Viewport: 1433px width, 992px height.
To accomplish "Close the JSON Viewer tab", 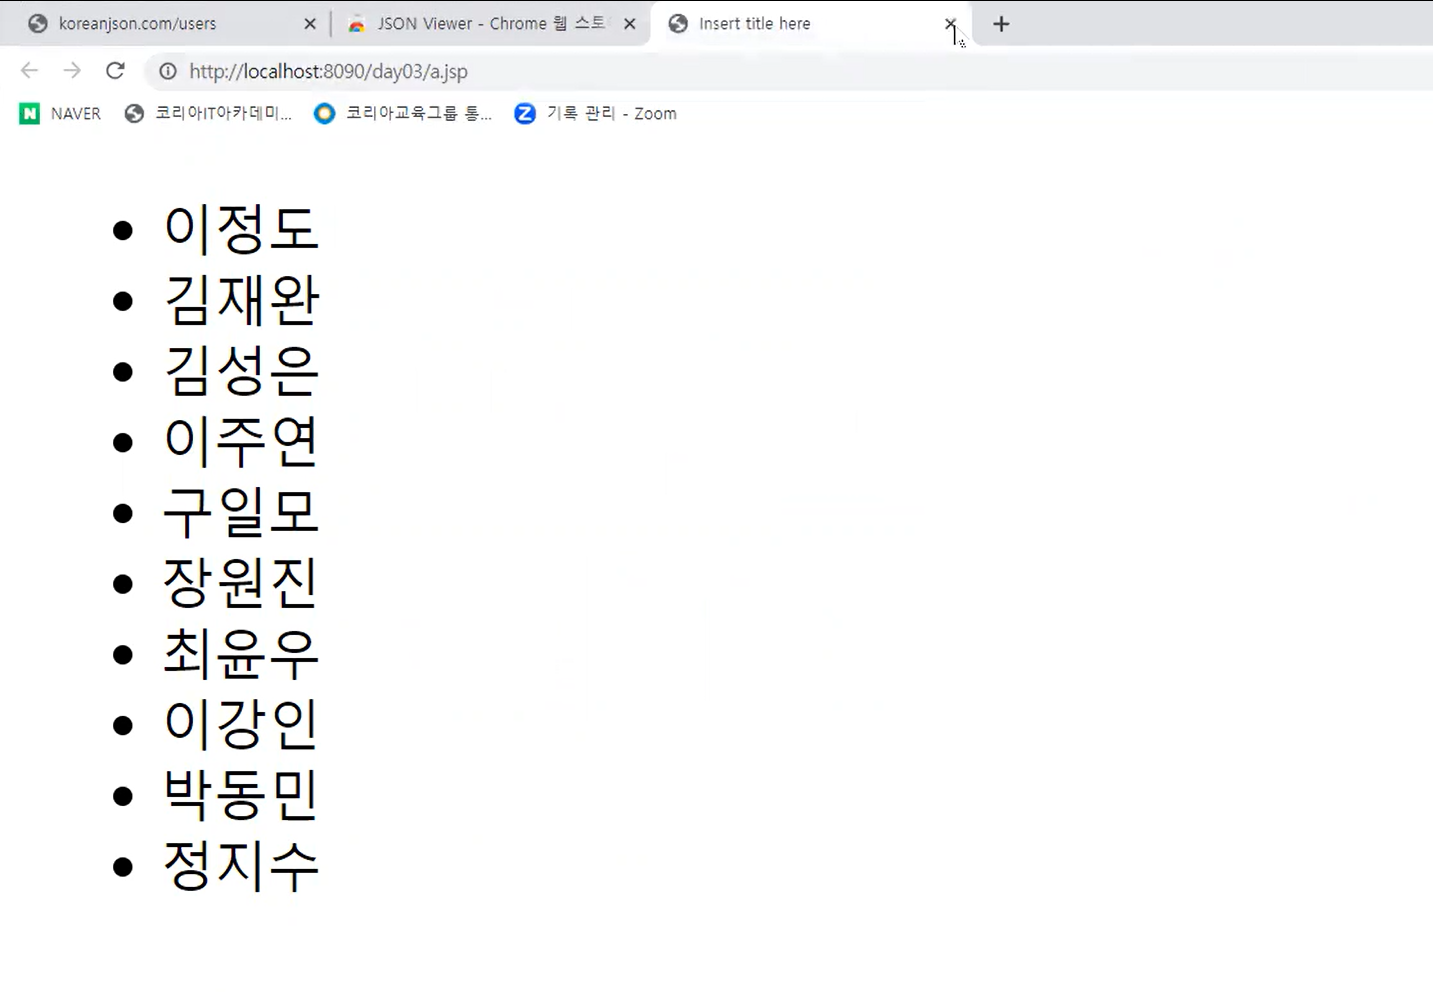I will pyautogui.click(x=630, y=23).
